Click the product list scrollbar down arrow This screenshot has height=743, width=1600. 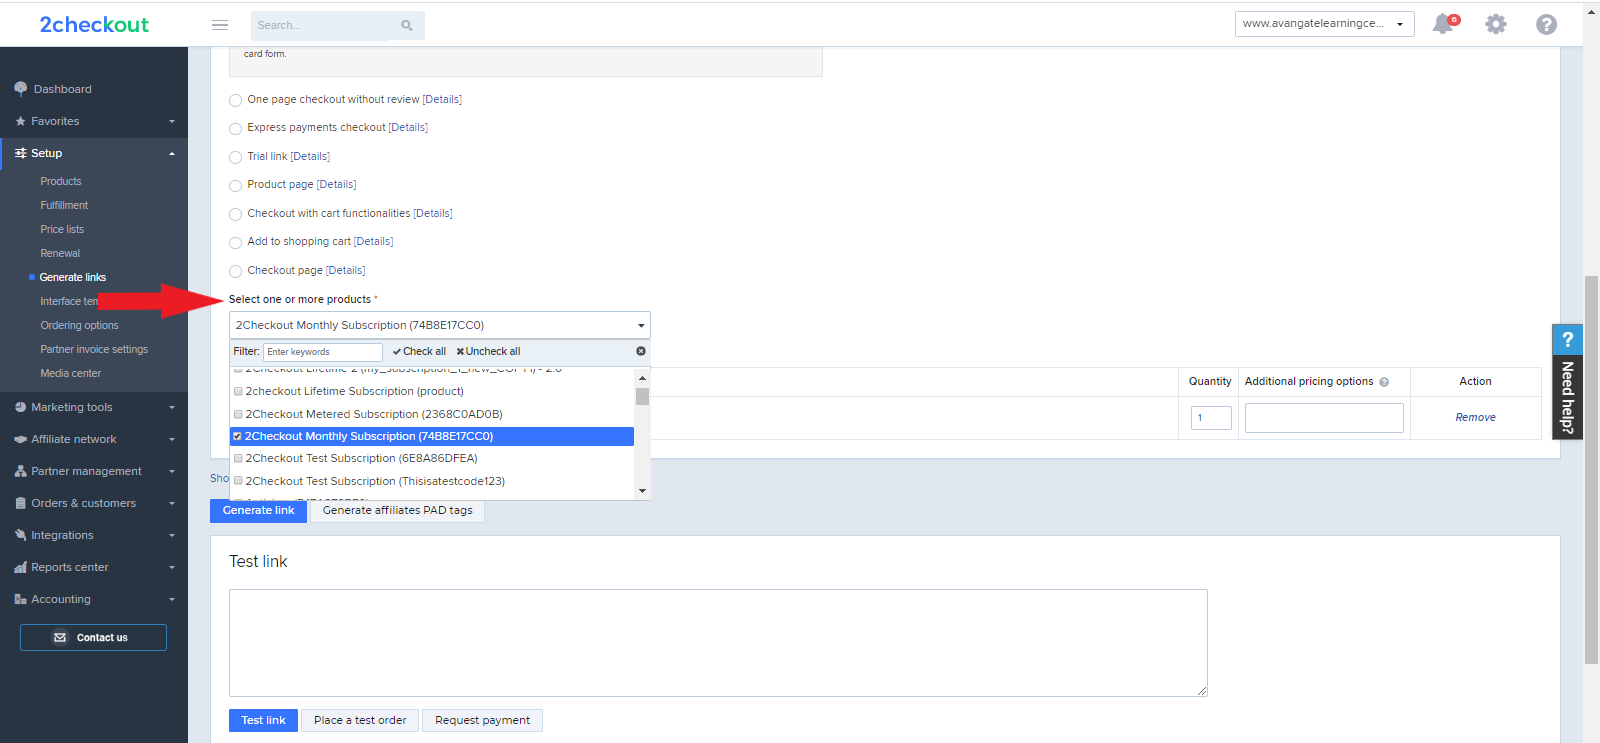(642, 491)
